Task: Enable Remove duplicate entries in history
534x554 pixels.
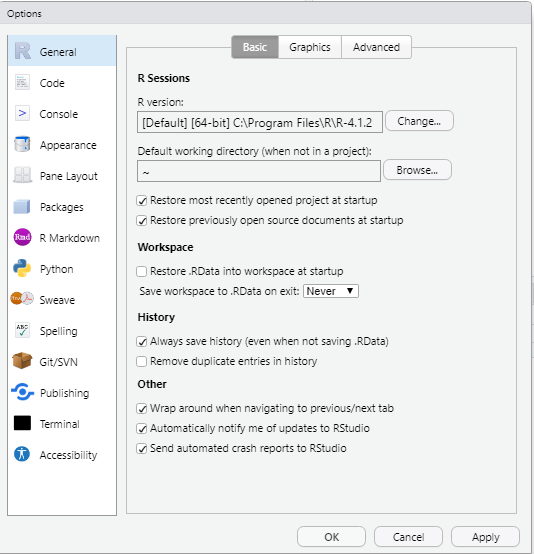Action: click(x=142, y=361)
